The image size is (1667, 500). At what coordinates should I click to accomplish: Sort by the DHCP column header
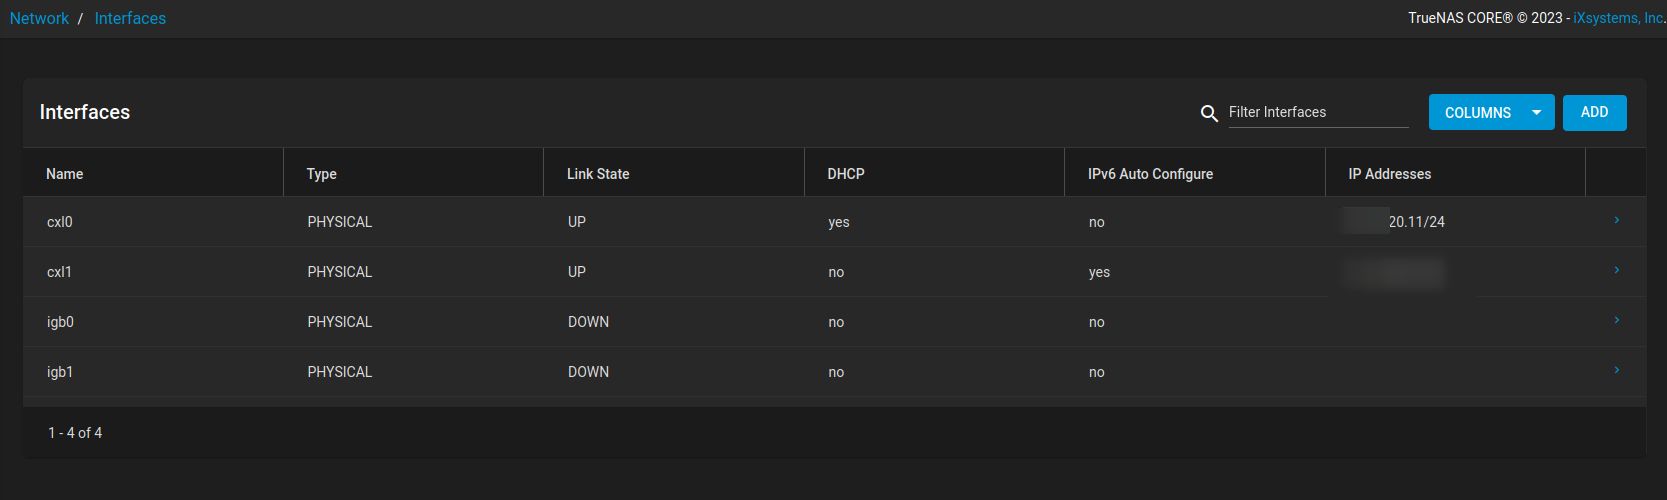(x=846, y=174)
